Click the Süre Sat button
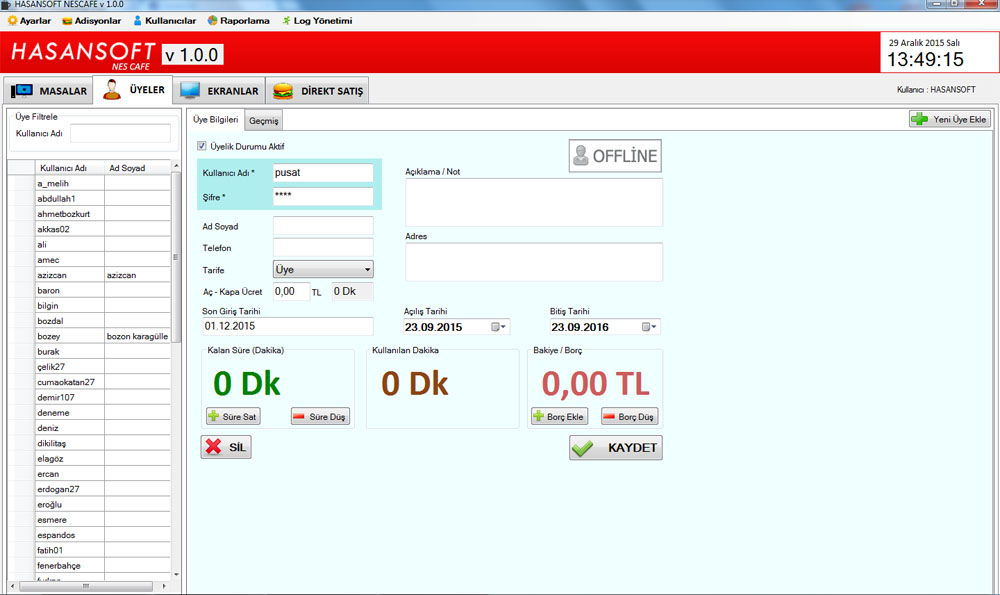1000x595 pixels. [x=233, y=416]
